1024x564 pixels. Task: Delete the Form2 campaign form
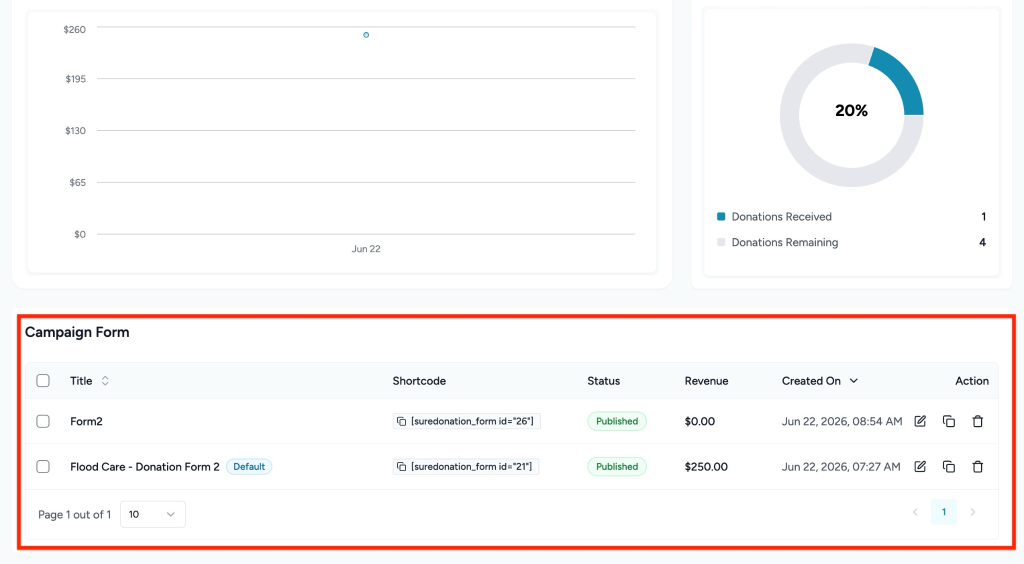pyautogui.click(x=978, y=421)
